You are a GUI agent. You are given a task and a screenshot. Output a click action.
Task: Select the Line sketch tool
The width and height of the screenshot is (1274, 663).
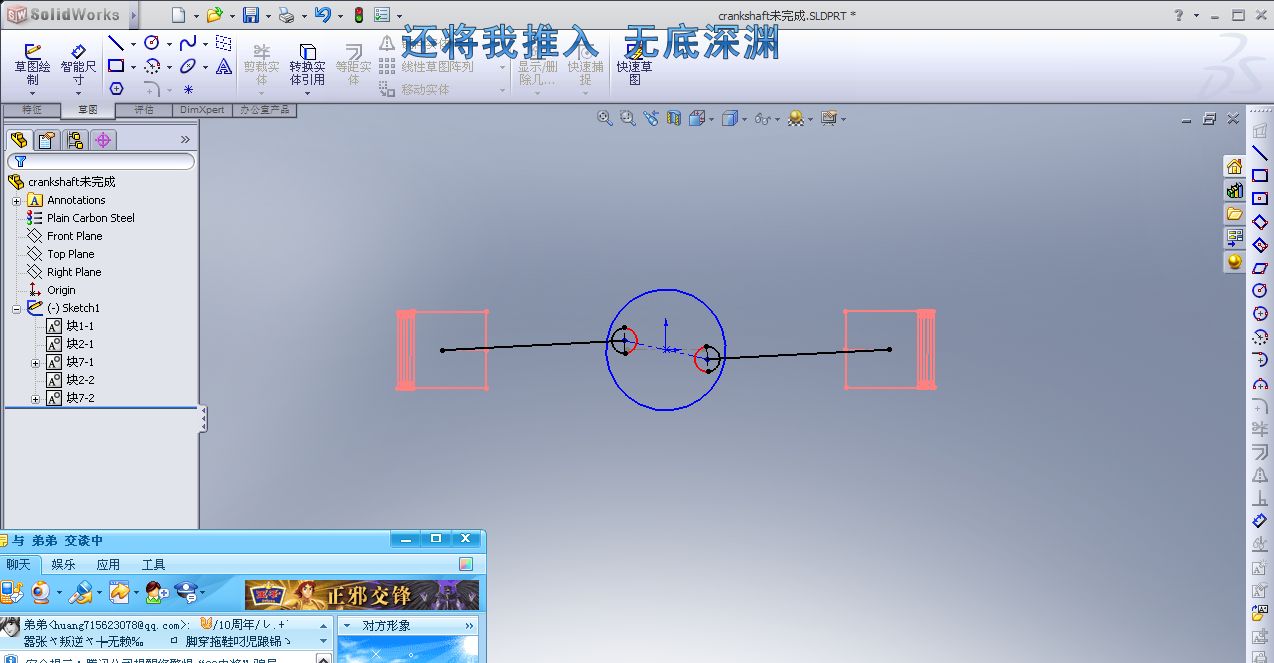(116, 43)
